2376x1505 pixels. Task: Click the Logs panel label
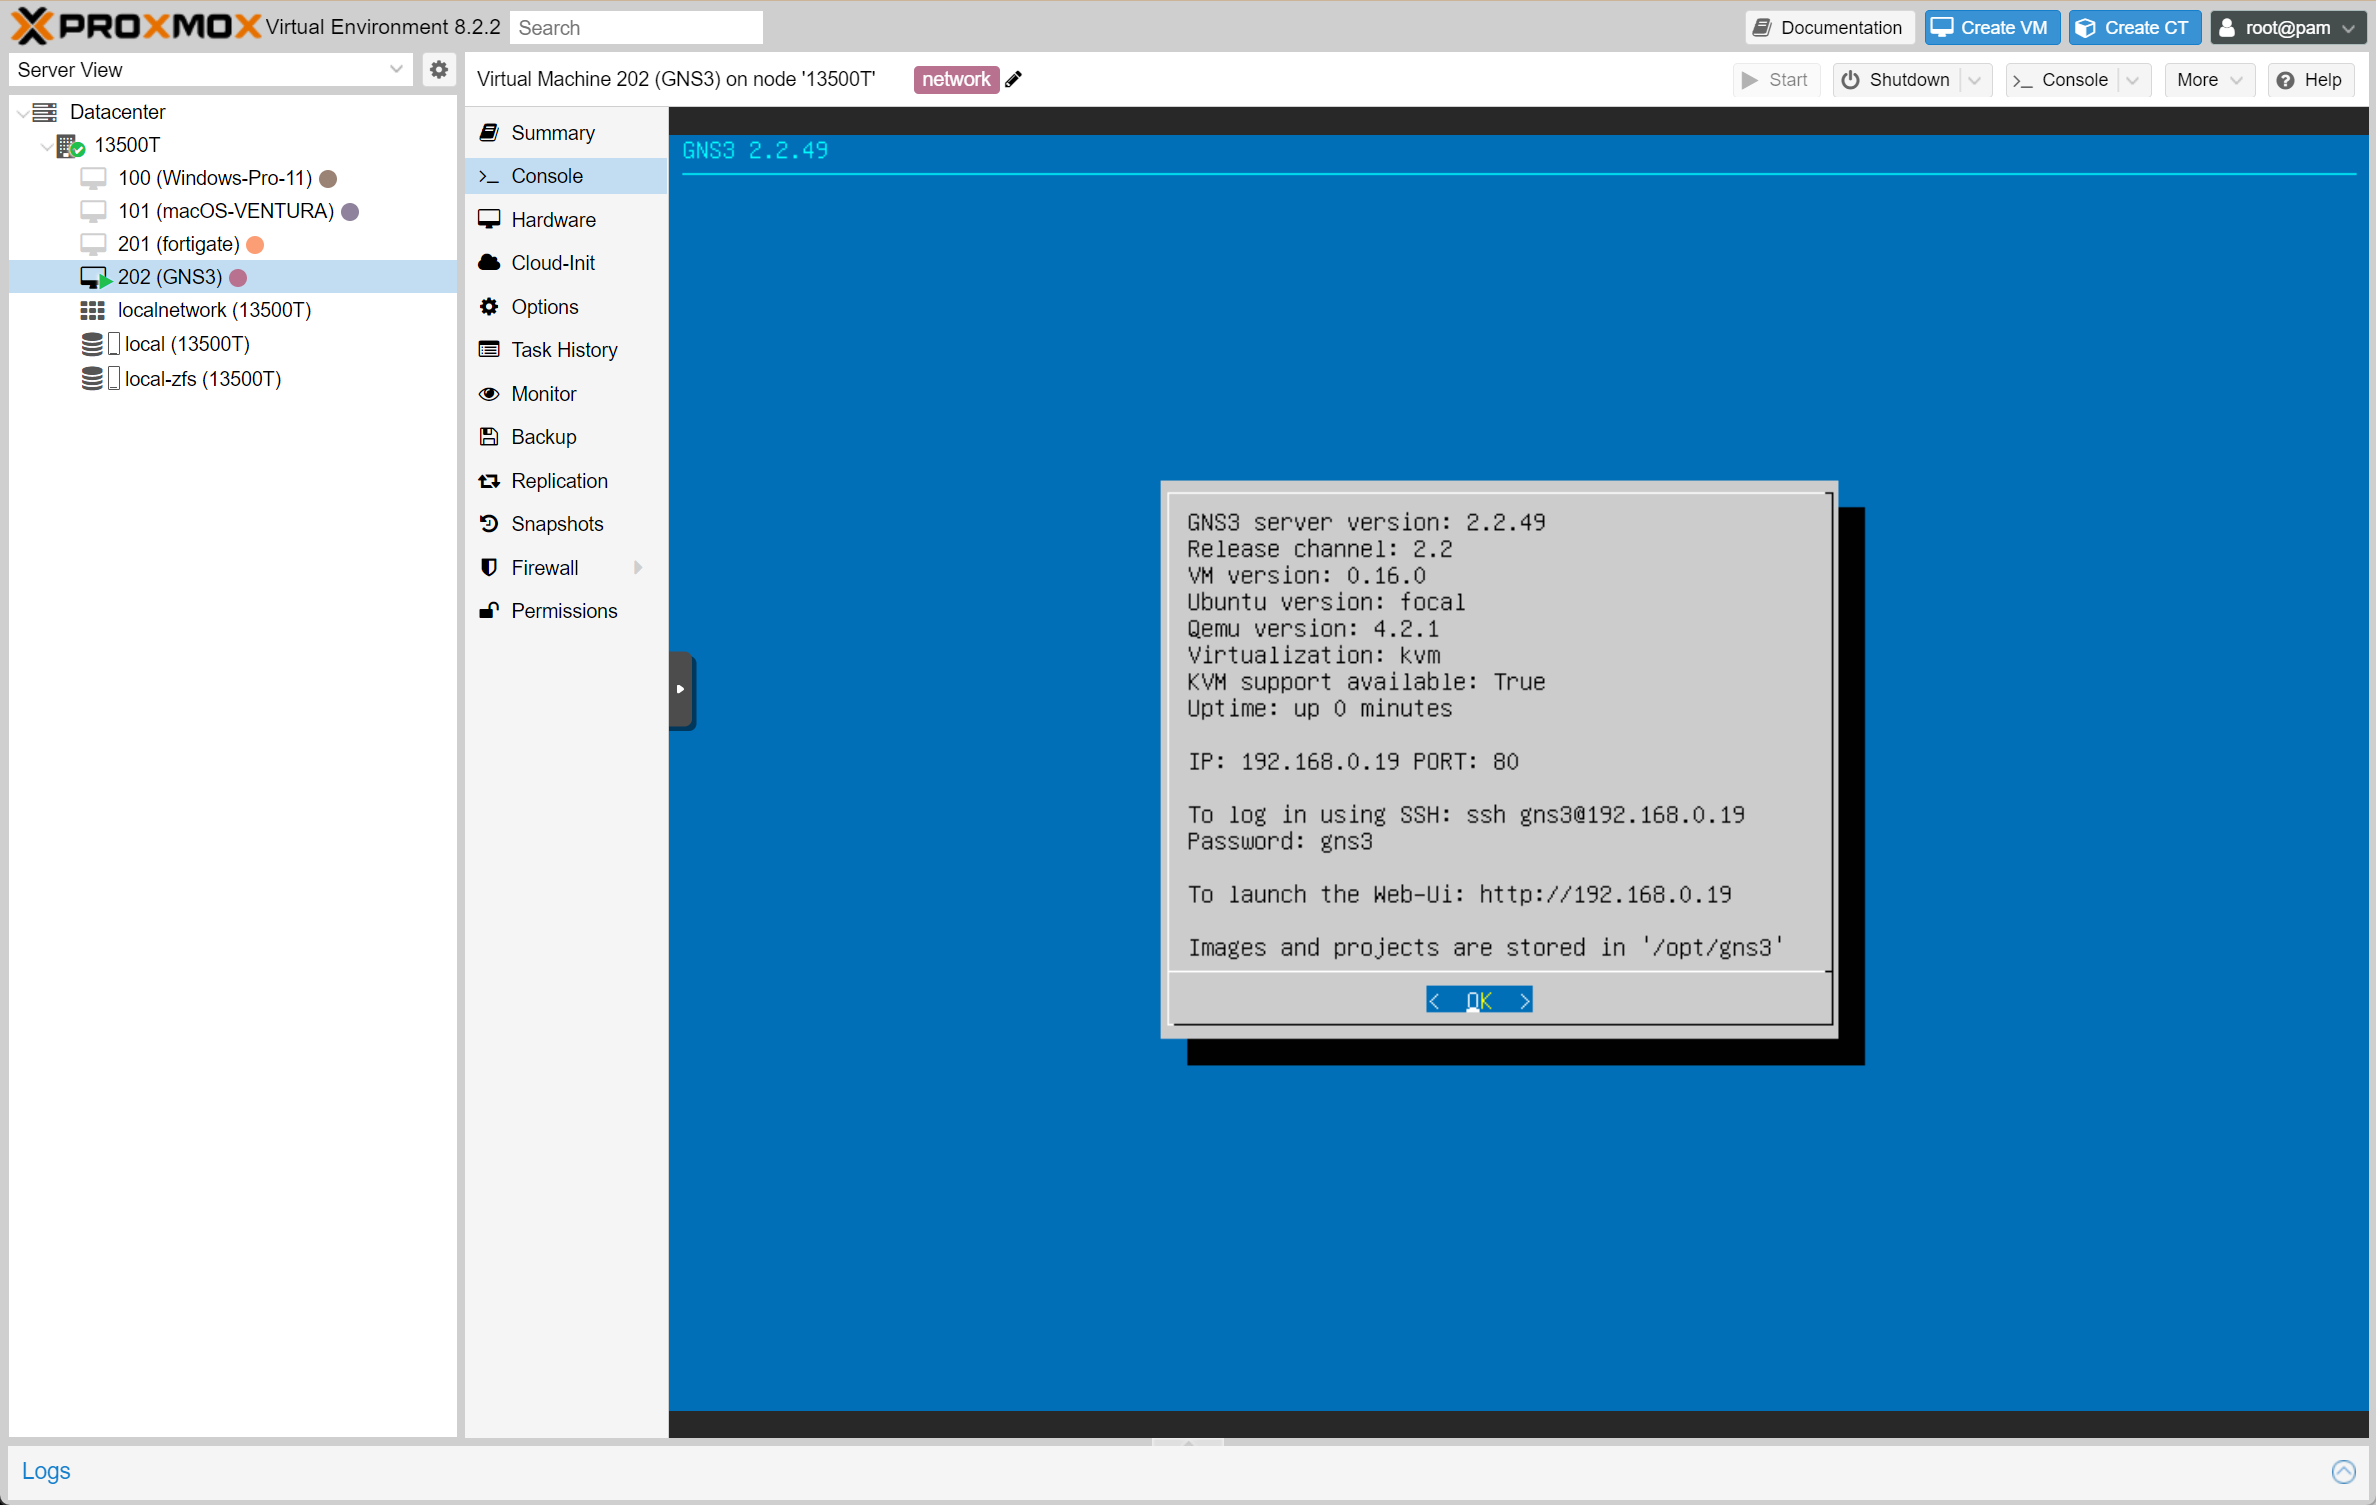tap(46, 1471)
